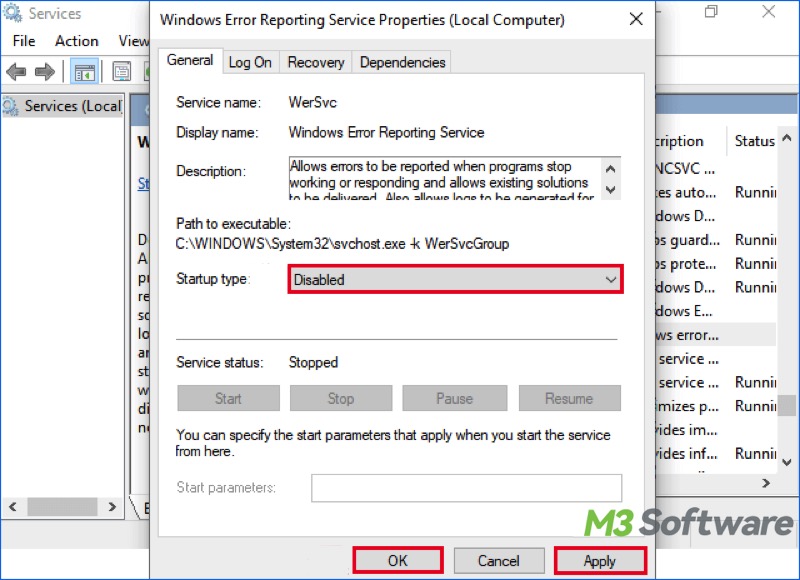
Task: Click the Status column header in Services
Action: click(754, 141)
